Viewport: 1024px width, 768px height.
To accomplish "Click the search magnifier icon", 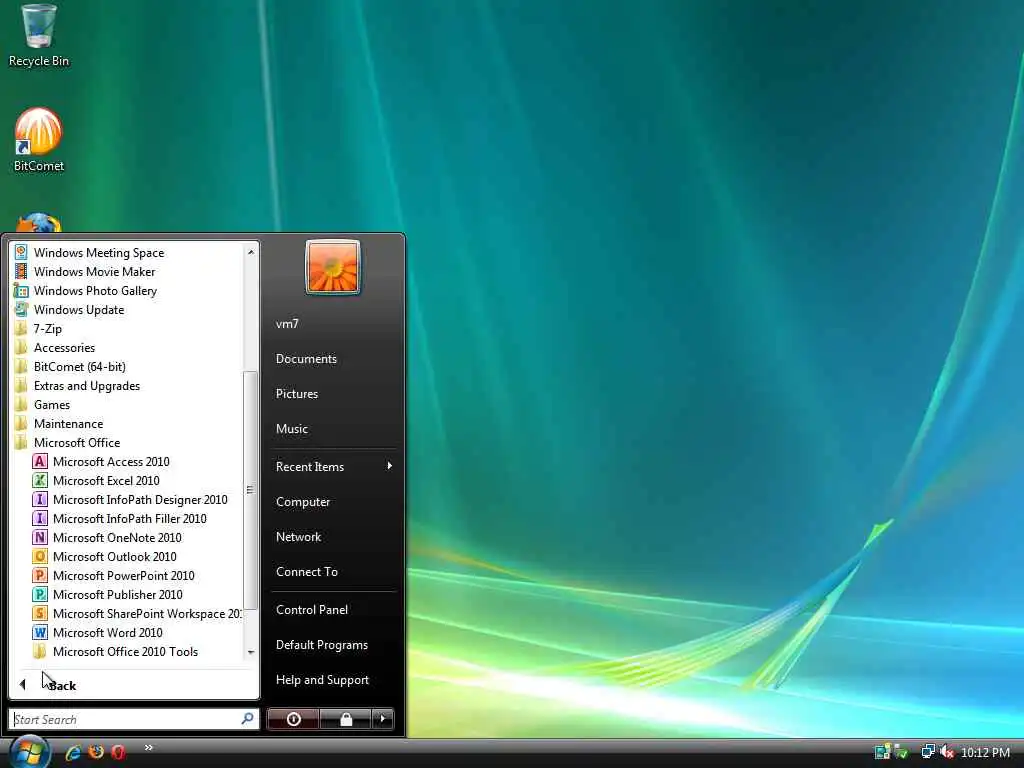I will pos(247,719).
